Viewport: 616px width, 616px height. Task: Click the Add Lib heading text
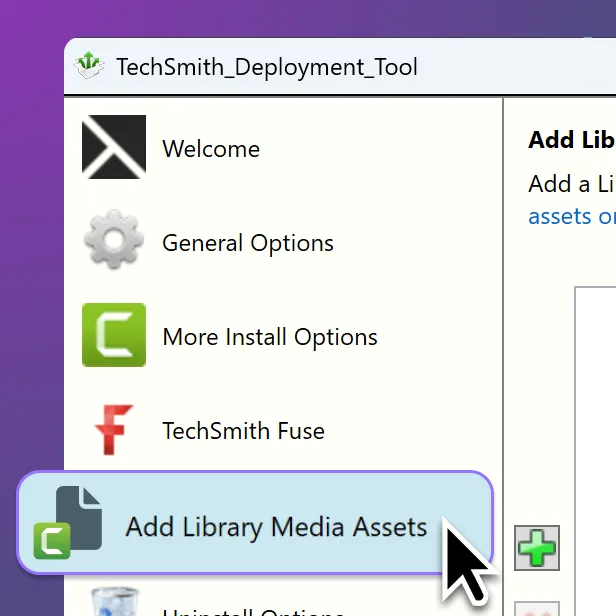(x=572, y=140)
